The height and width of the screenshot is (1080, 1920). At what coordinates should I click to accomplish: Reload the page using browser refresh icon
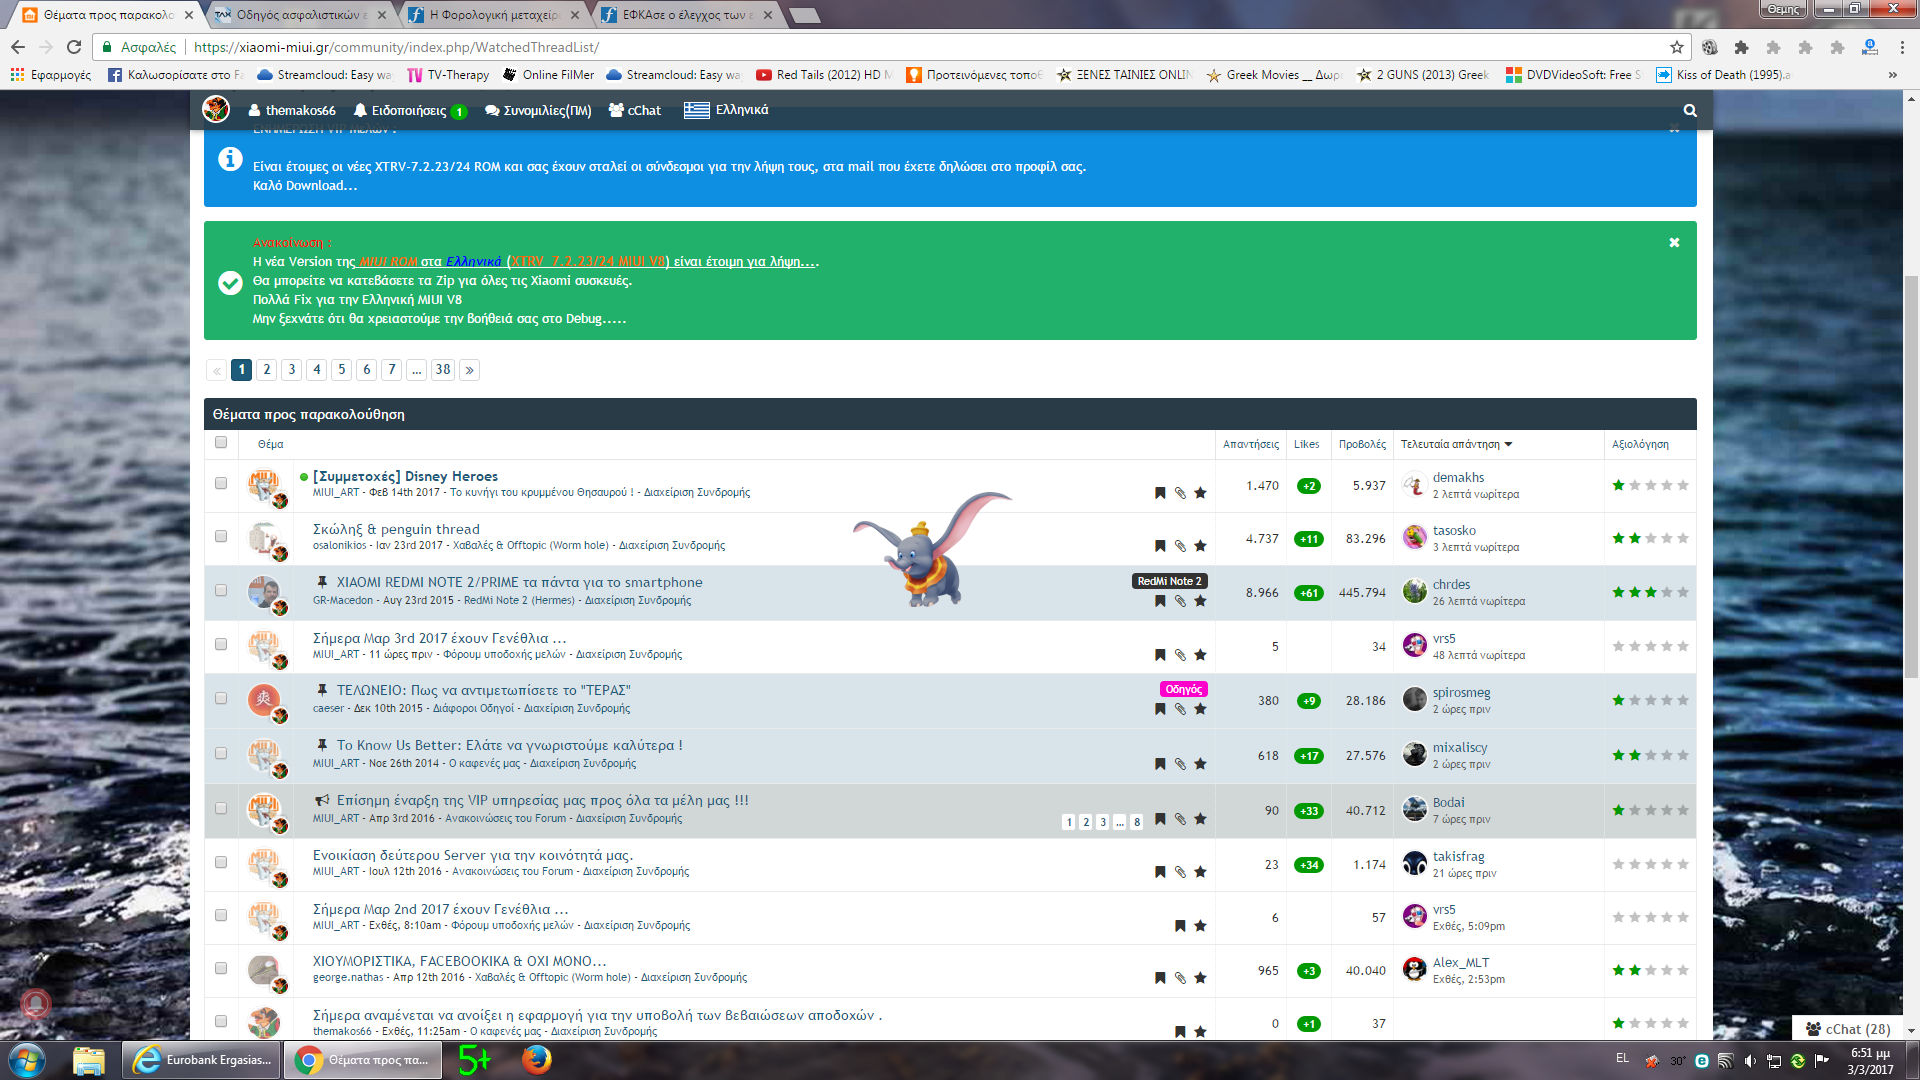point(74,47)
